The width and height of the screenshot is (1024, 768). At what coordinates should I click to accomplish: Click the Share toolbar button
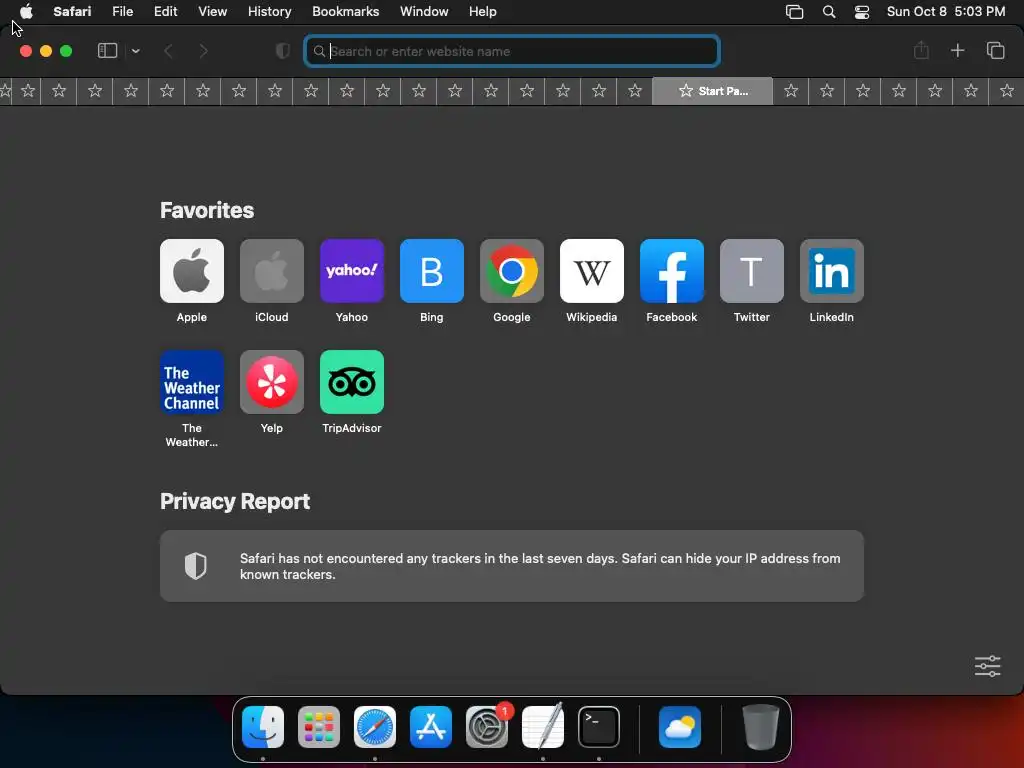tap(921, 50)
